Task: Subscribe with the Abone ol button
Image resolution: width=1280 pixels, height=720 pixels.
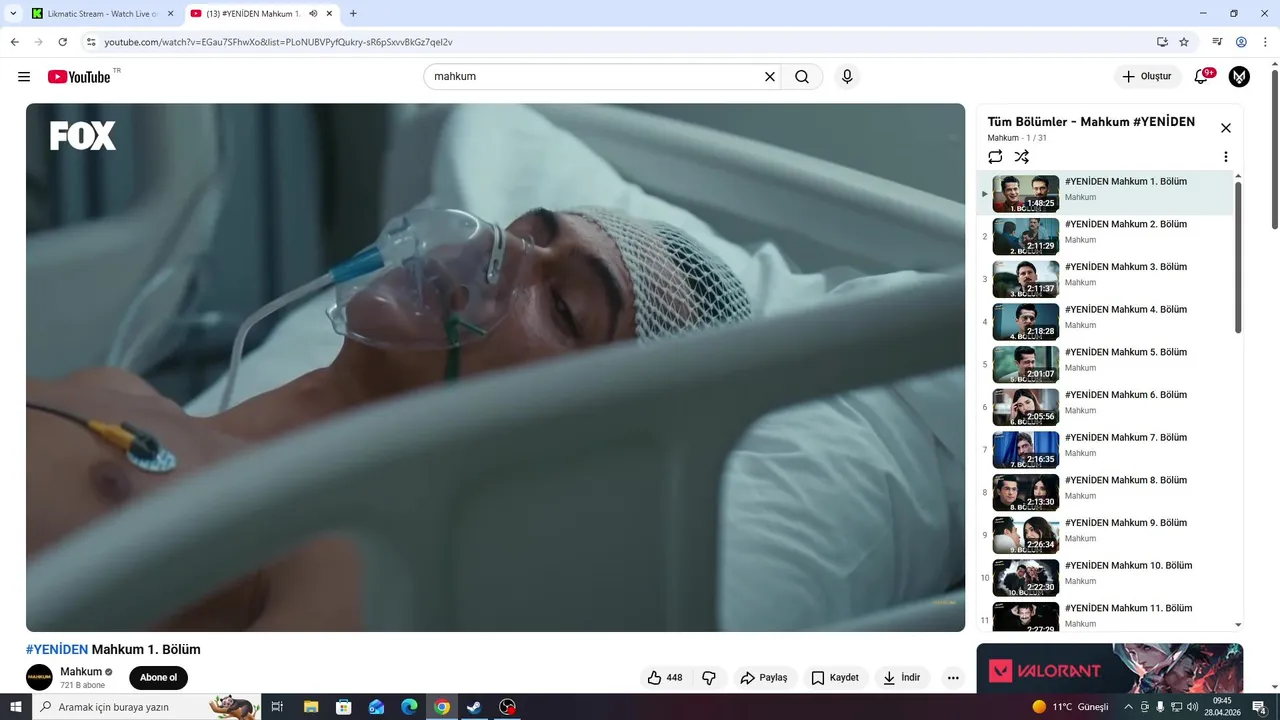Action: coord(158,677)
